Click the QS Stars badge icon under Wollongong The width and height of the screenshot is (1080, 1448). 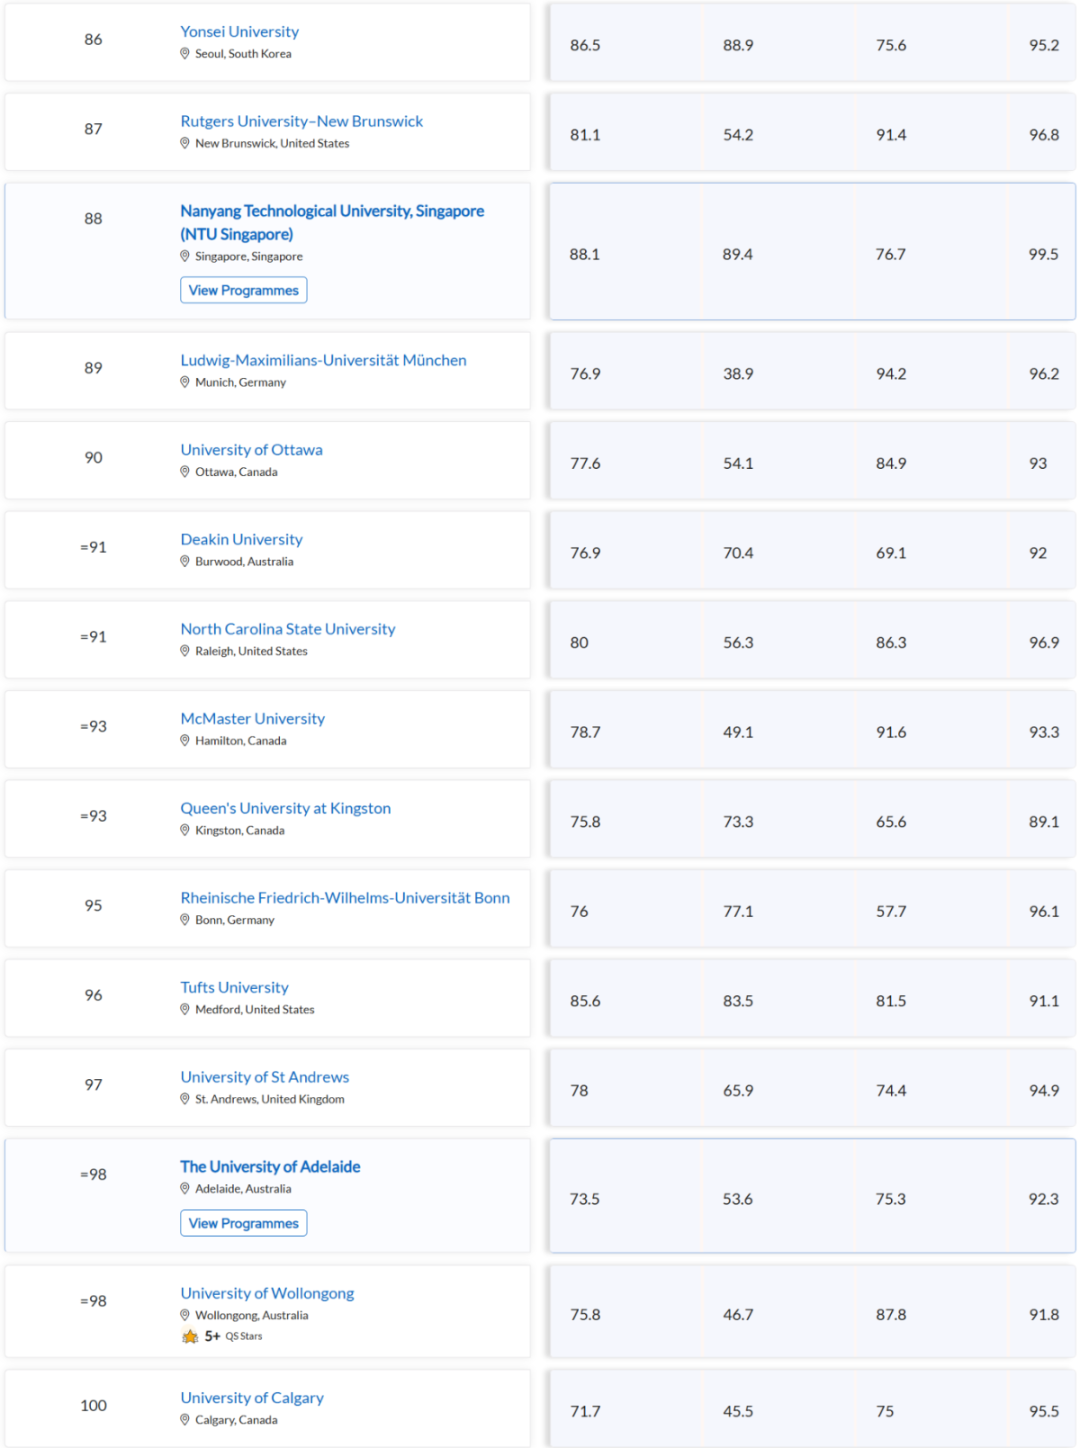pyautogui.click(x=190, y=1336)
